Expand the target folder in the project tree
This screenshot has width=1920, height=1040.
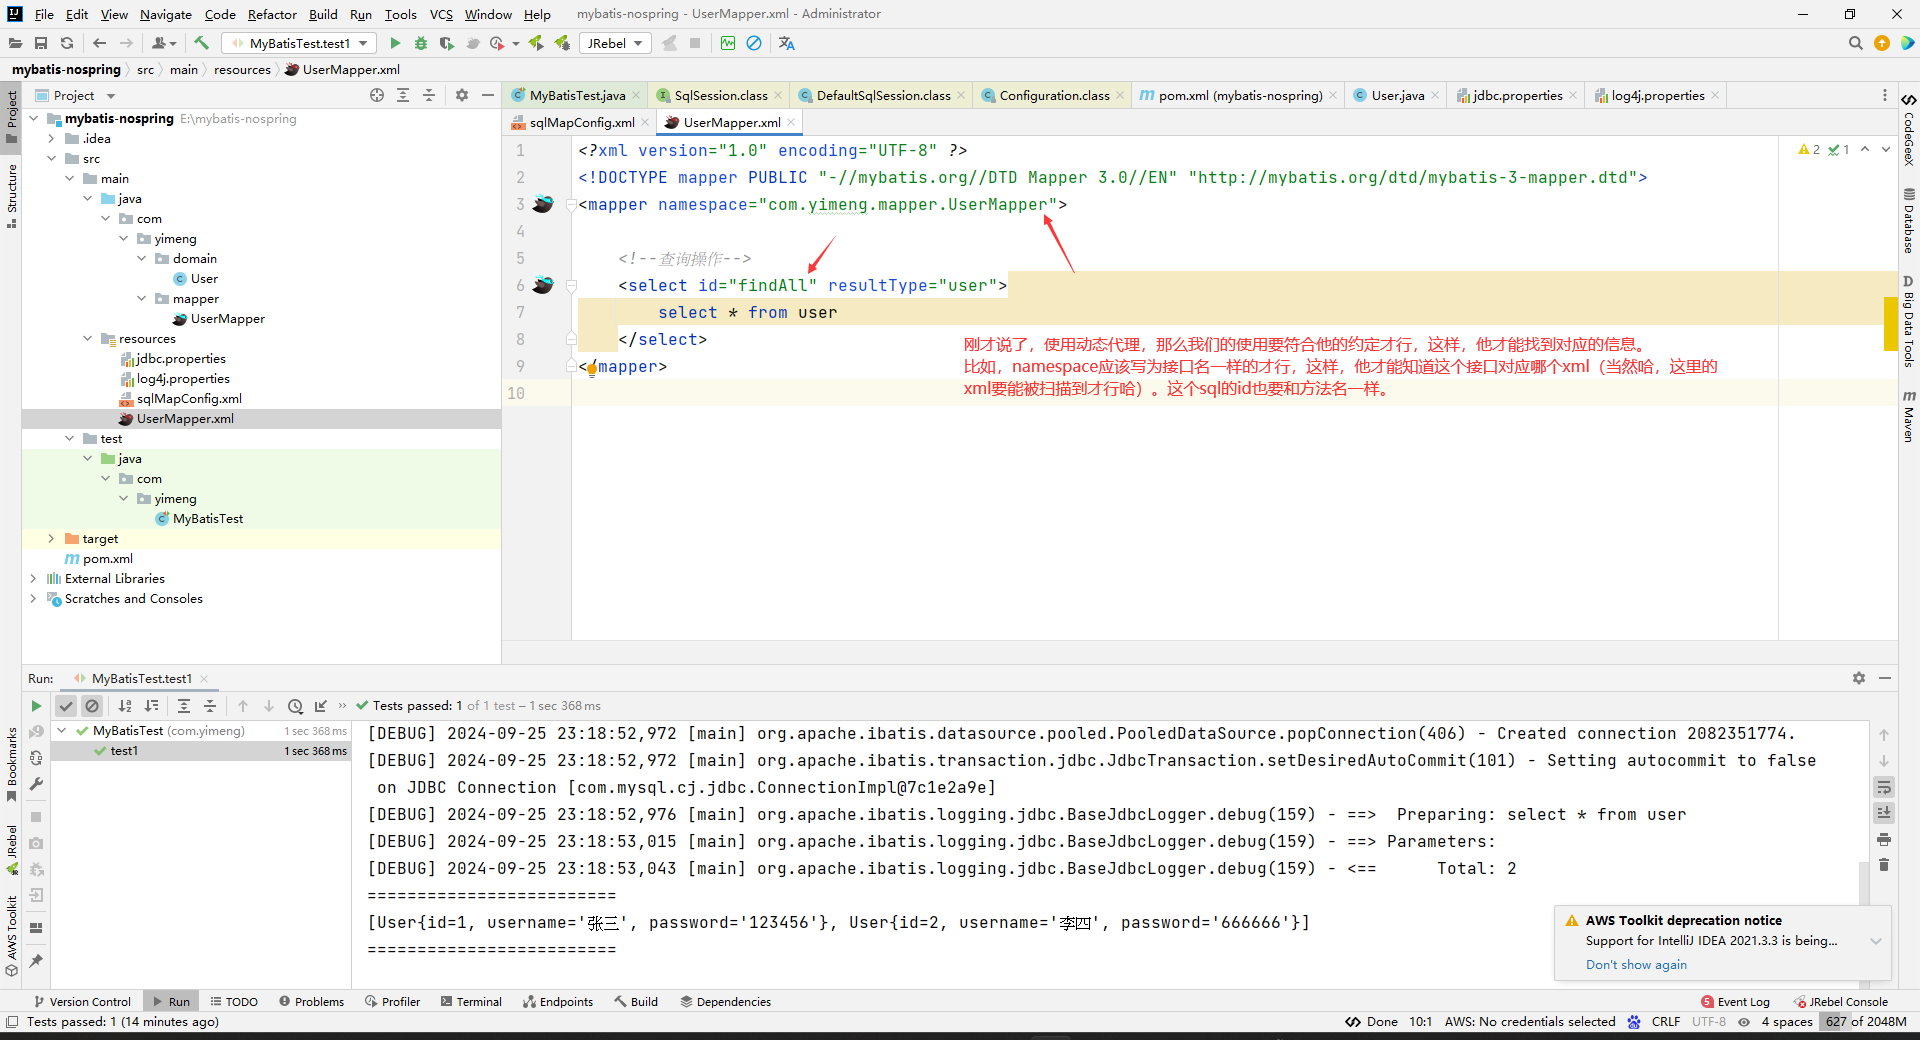coord(52,539)
